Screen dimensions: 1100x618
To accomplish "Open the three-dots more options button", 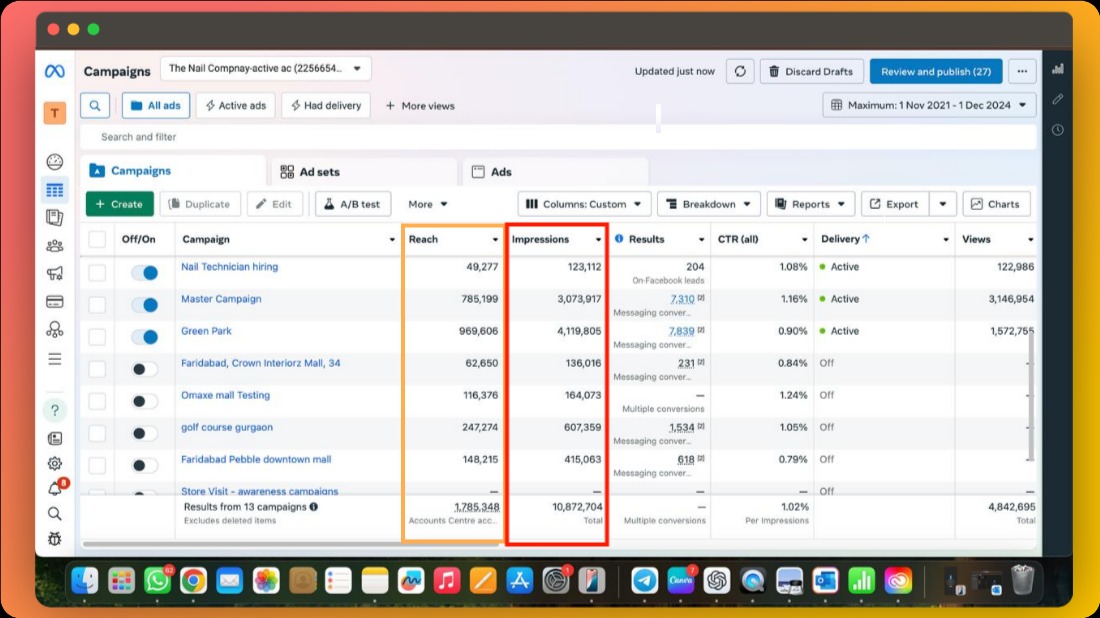I will pyautogui.click(x=1021, y=72).
